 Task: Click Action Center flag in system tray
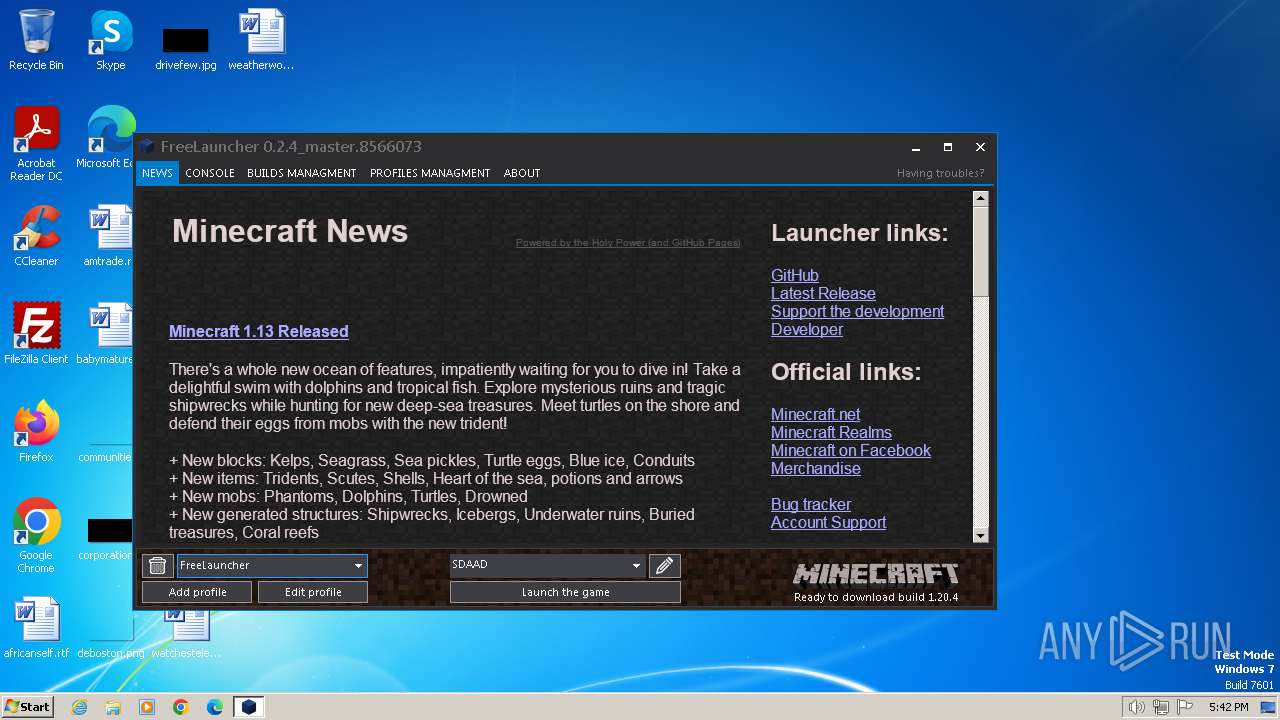1185,707
